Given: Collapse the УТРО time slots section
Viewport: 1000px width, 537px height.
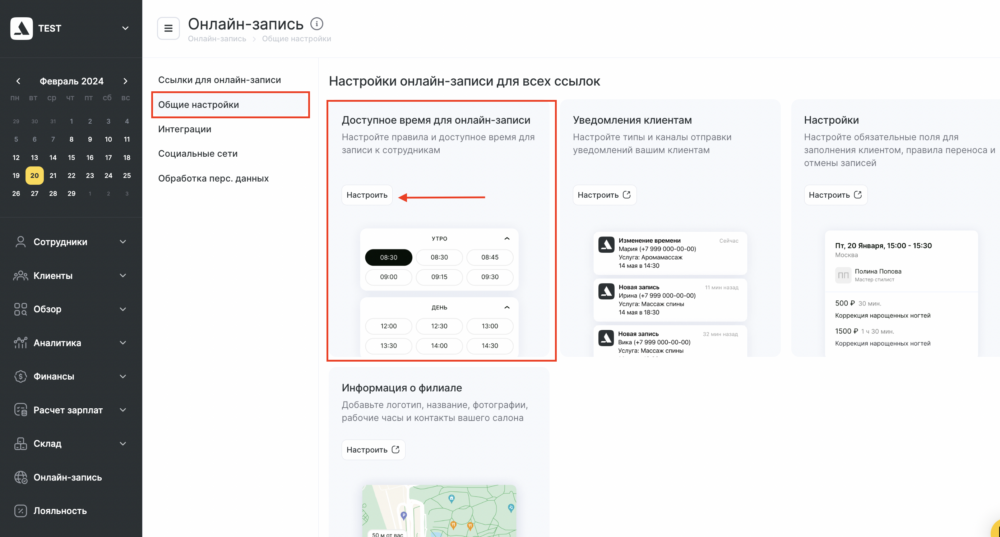Looking at the screenshot, I should (507, 239).
